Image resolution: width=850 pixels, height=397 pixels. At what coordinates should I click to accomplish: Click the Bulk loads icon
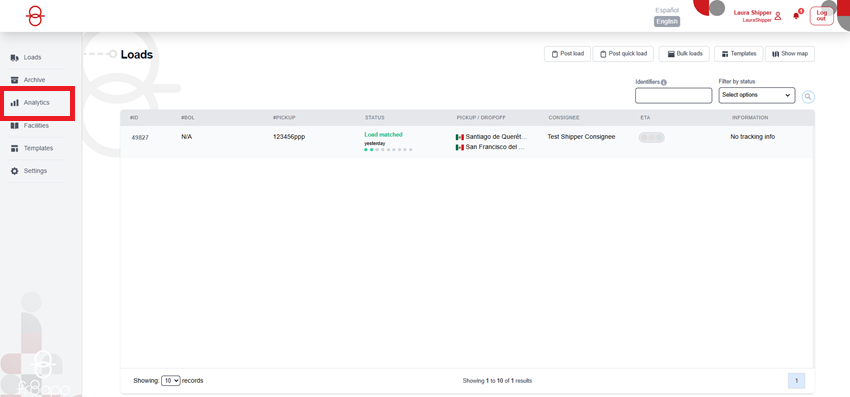click(671, 54)
